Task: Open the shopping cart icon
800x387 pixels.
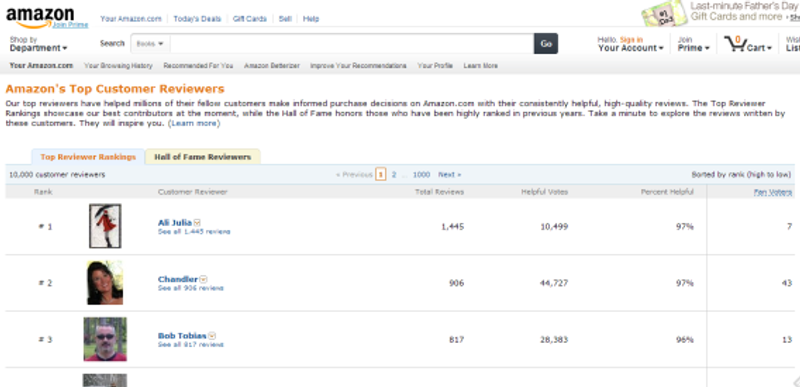Action: (735, 44)
